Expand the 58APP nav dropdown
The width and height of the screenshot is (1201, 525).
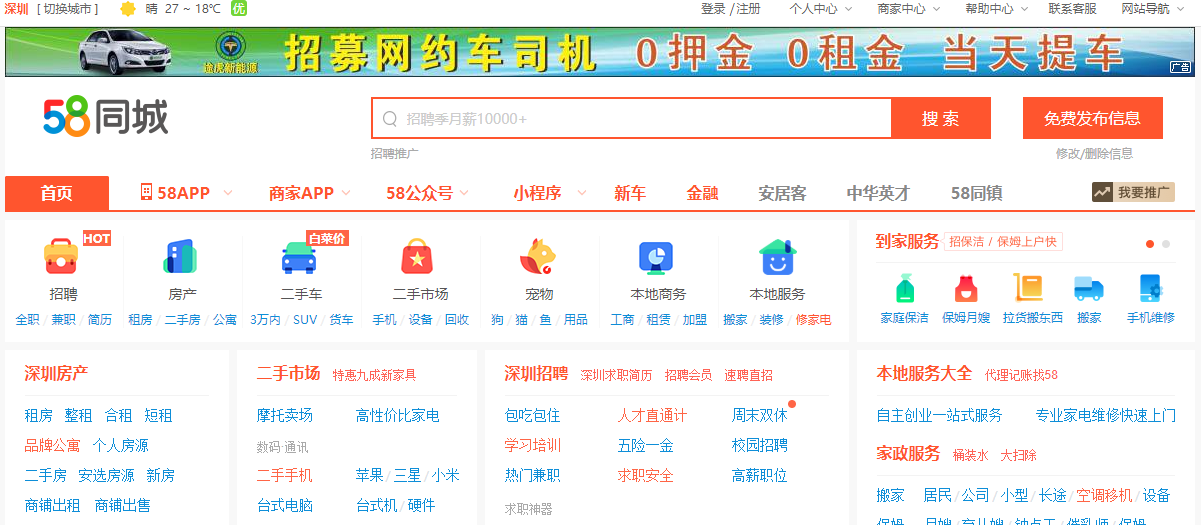click(227, 193)
